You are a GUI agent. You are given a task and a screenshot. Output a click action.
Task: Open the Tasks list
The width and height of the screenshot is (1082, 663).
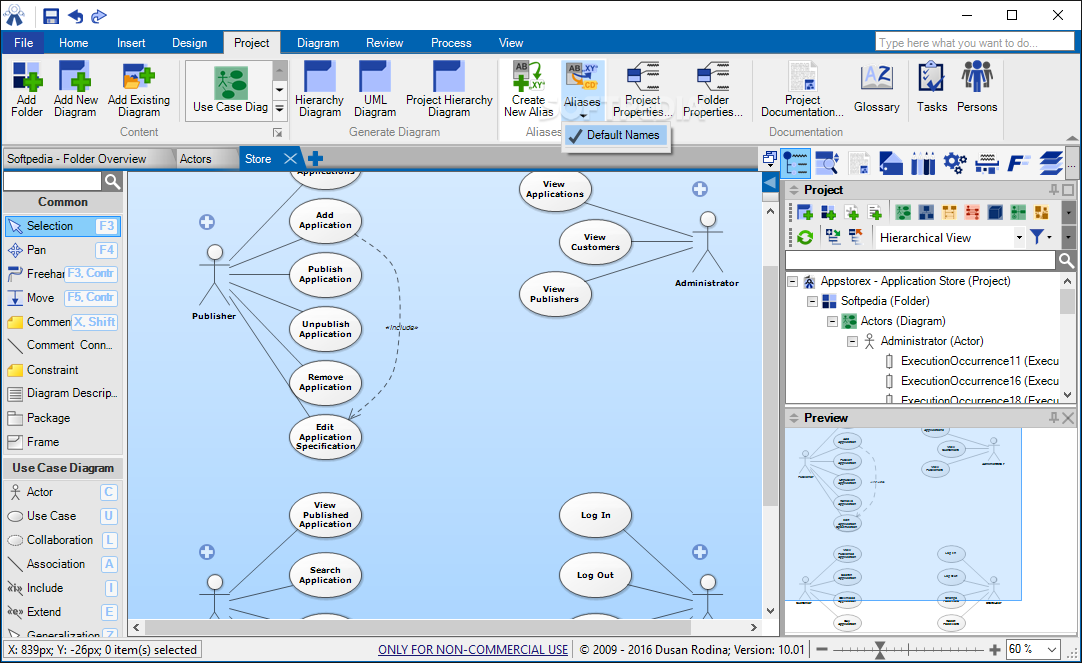point(932,89)
